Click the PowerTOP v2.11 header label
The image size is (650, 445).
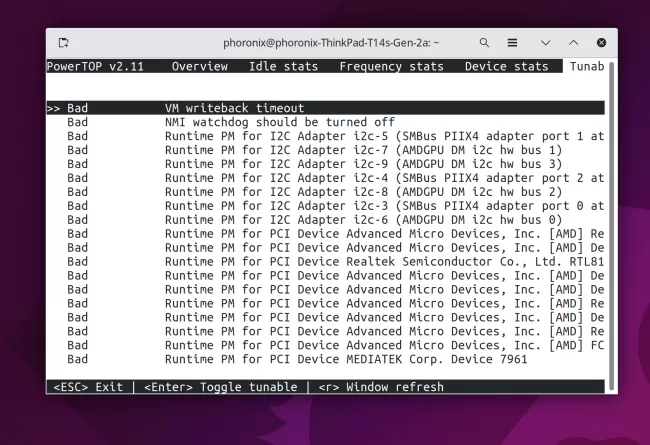95,66
